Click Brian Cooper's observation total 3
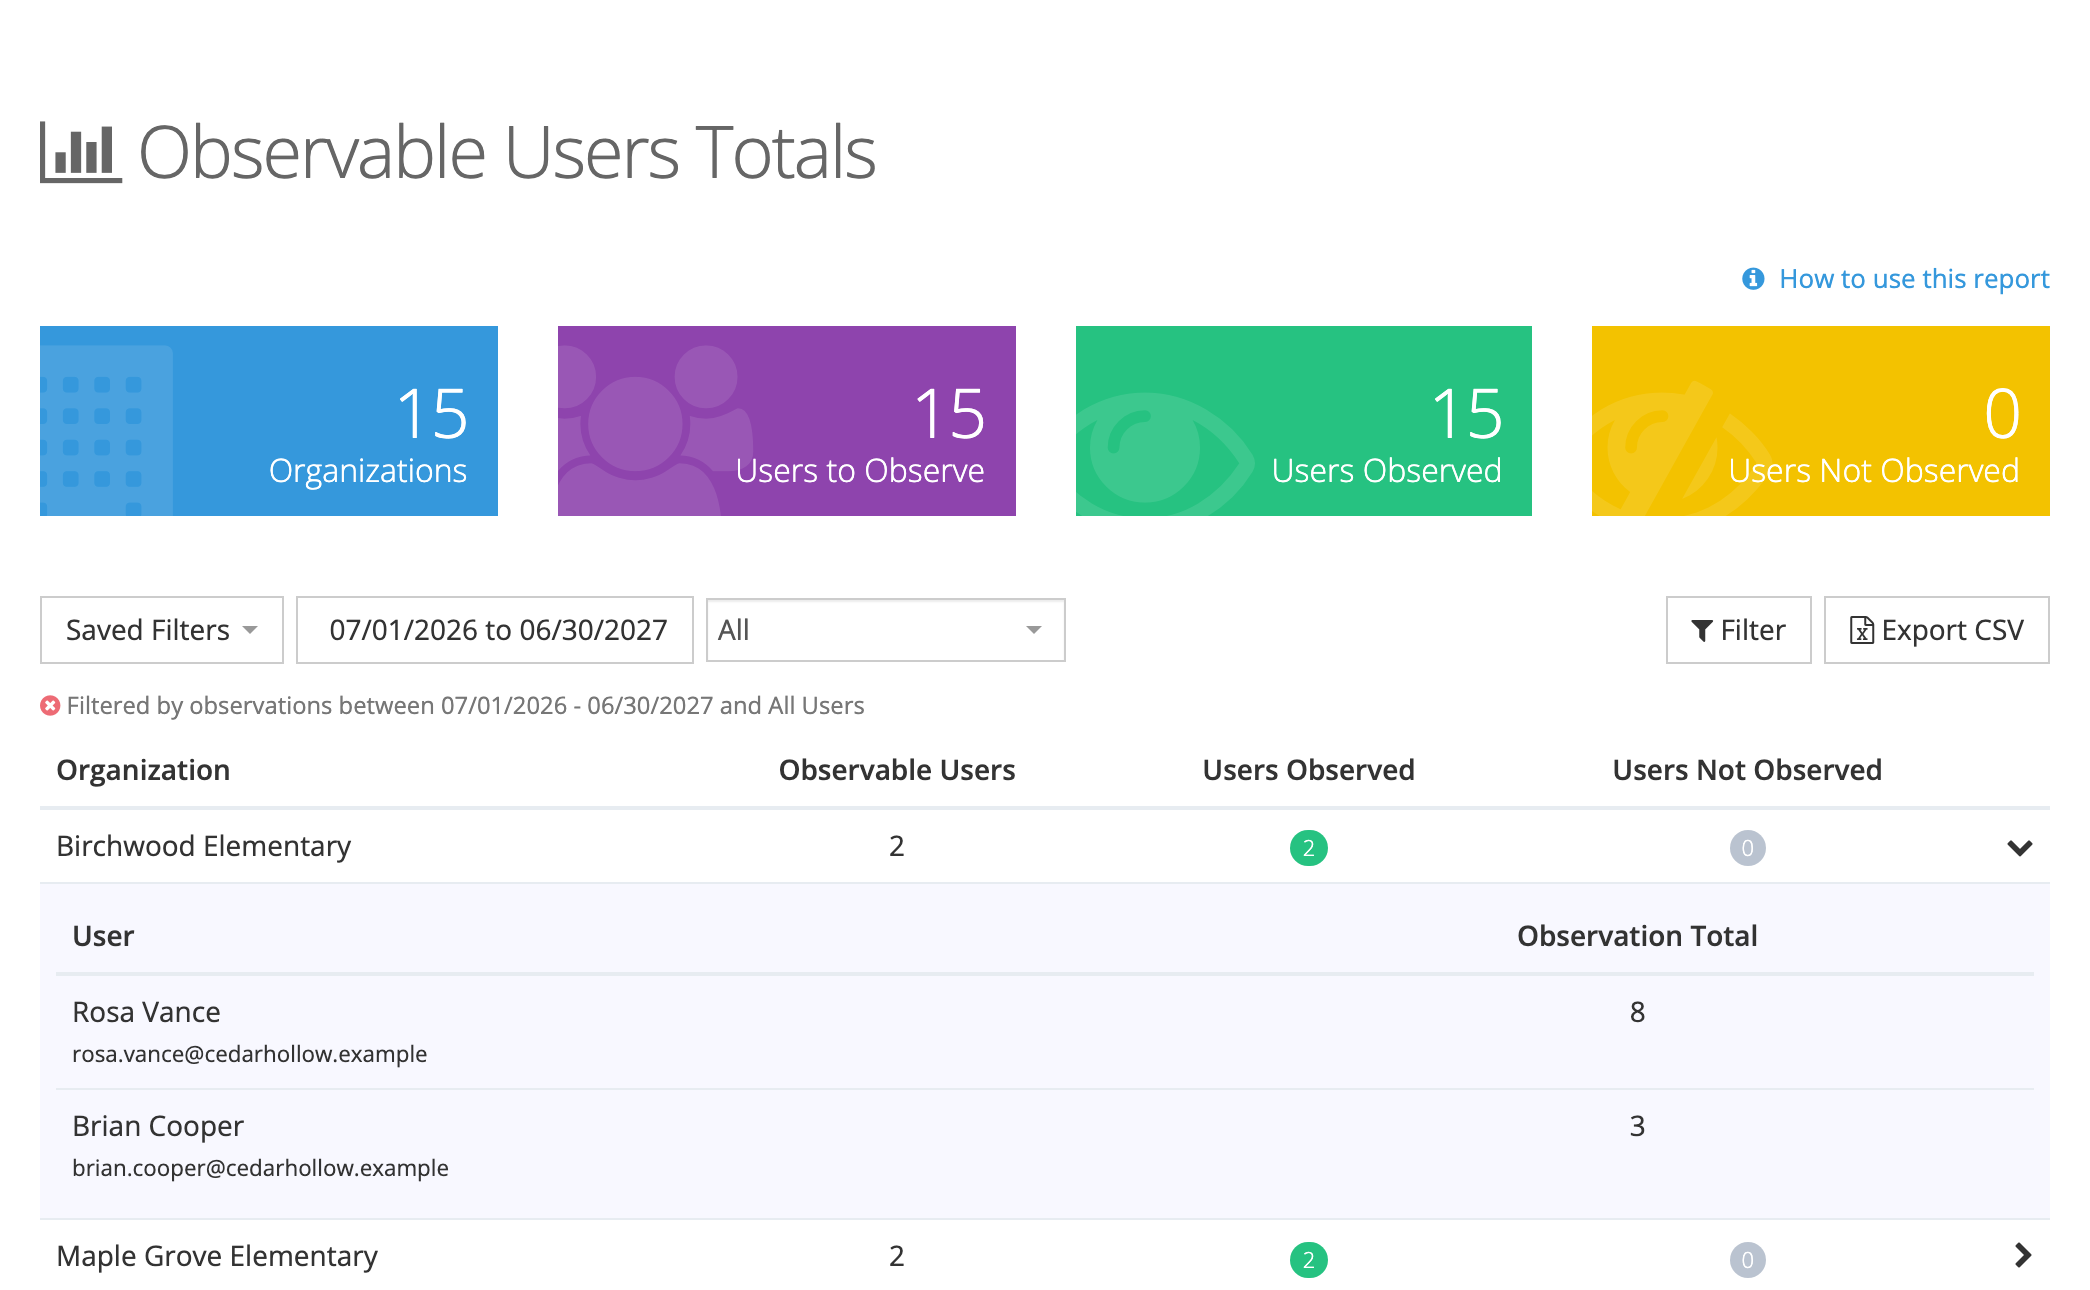2090x1290 pixels. point(1637,1126)
